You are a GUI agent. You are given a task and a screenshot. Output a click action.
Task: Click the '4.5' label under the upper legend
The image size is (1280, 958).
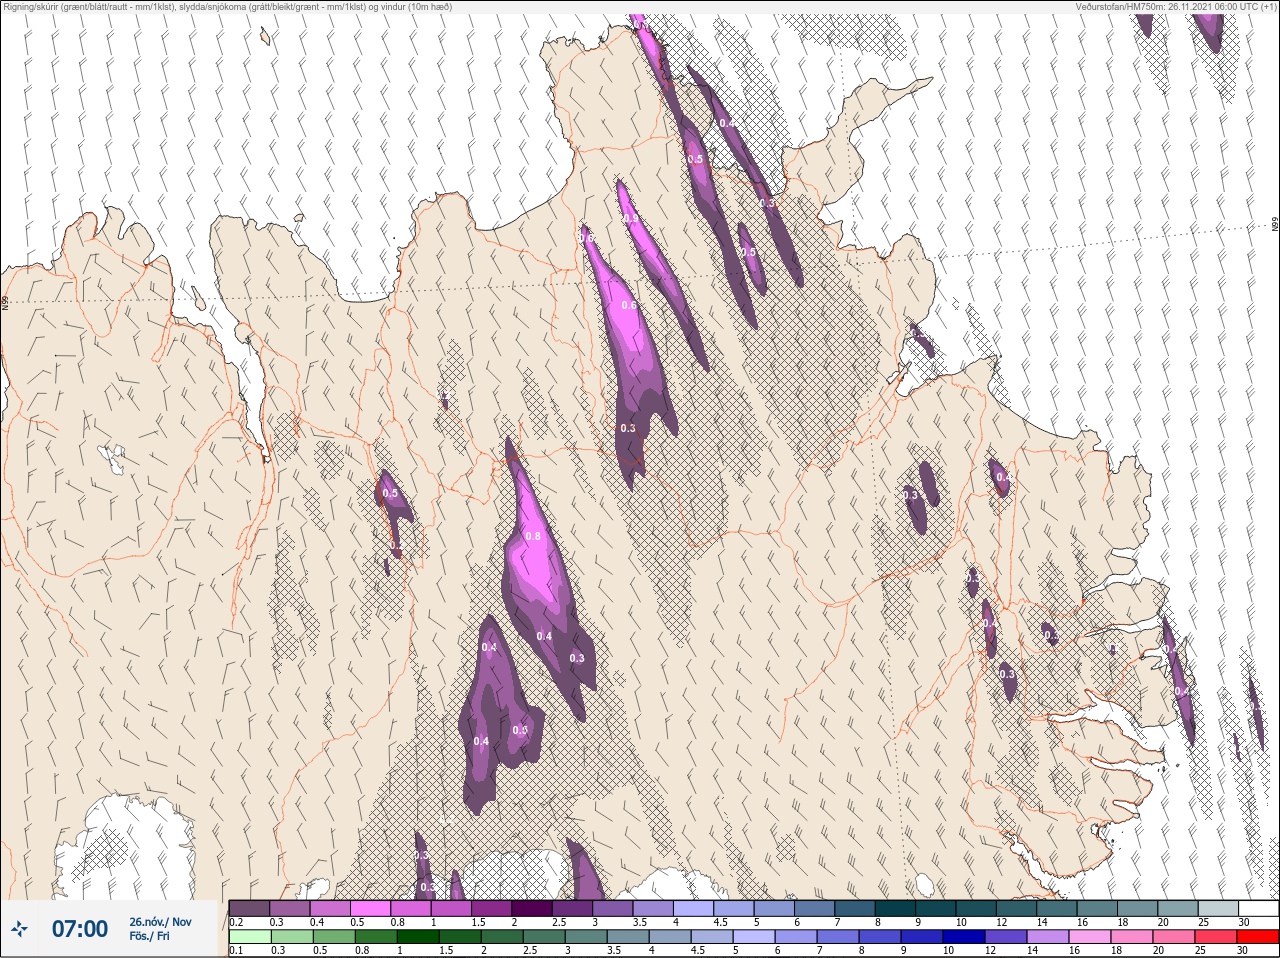(x=720, y=922)
